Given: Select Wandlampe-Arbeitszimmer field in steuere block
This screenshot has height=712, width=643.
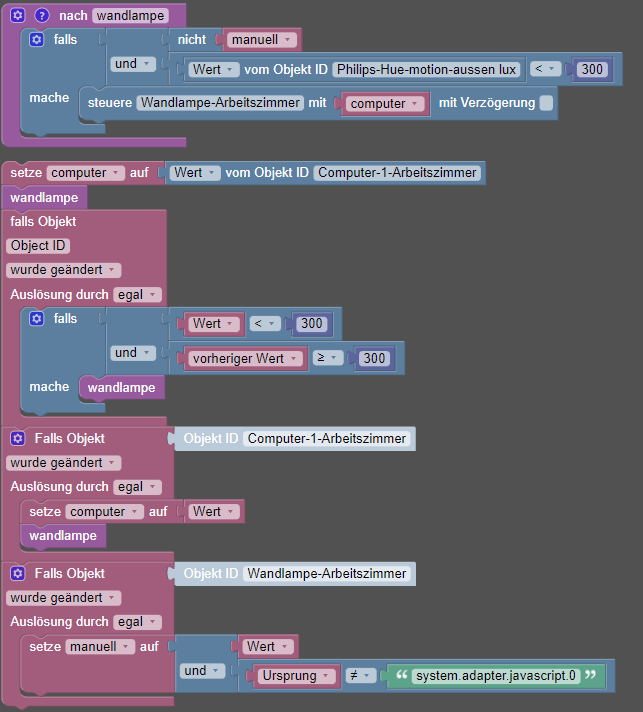Looking at the screenshot, I should pyautogui.click(x=220, y=103).
